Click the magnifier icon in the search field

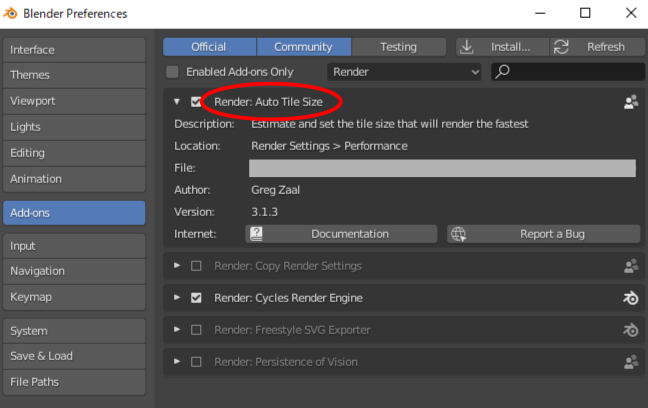[x=503, y=72]
